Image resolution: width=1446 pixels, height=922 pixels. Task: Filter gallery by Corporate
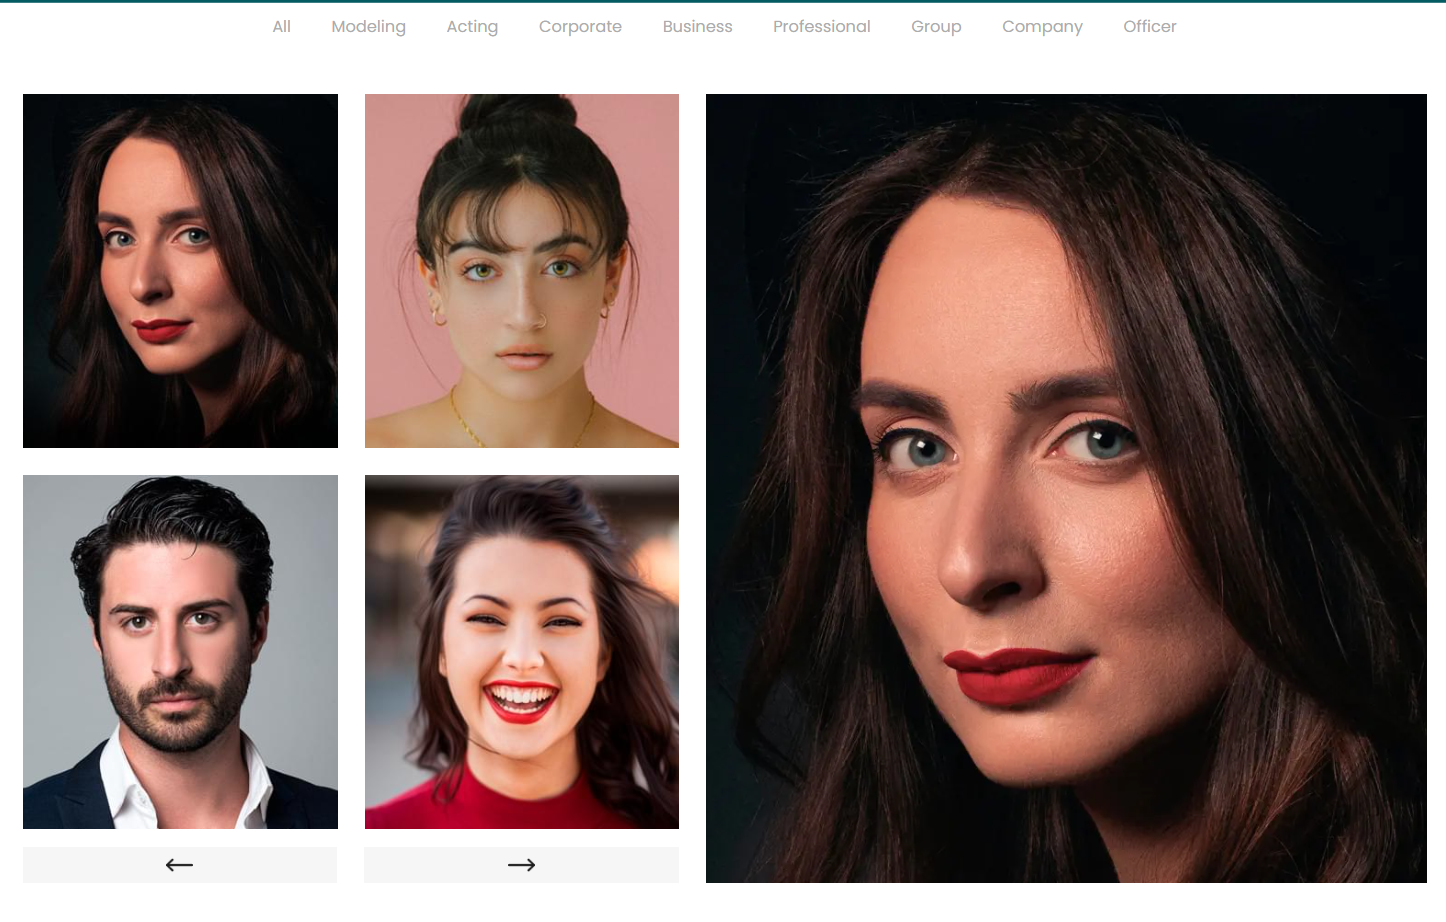(580, 27)
